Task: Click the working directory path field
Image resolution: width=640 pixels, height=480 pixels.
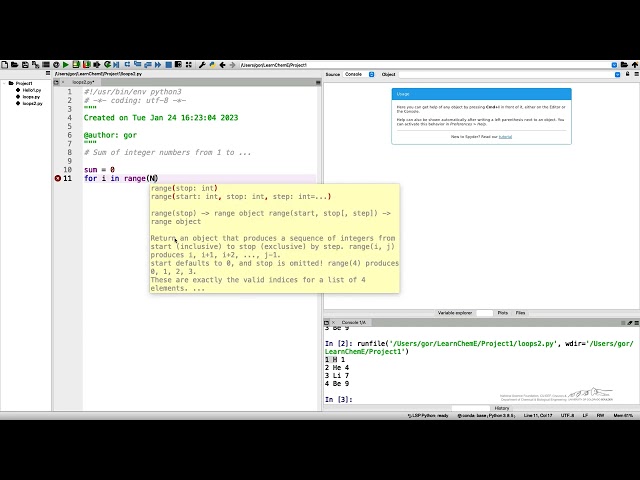Action: tap(426, 65)
